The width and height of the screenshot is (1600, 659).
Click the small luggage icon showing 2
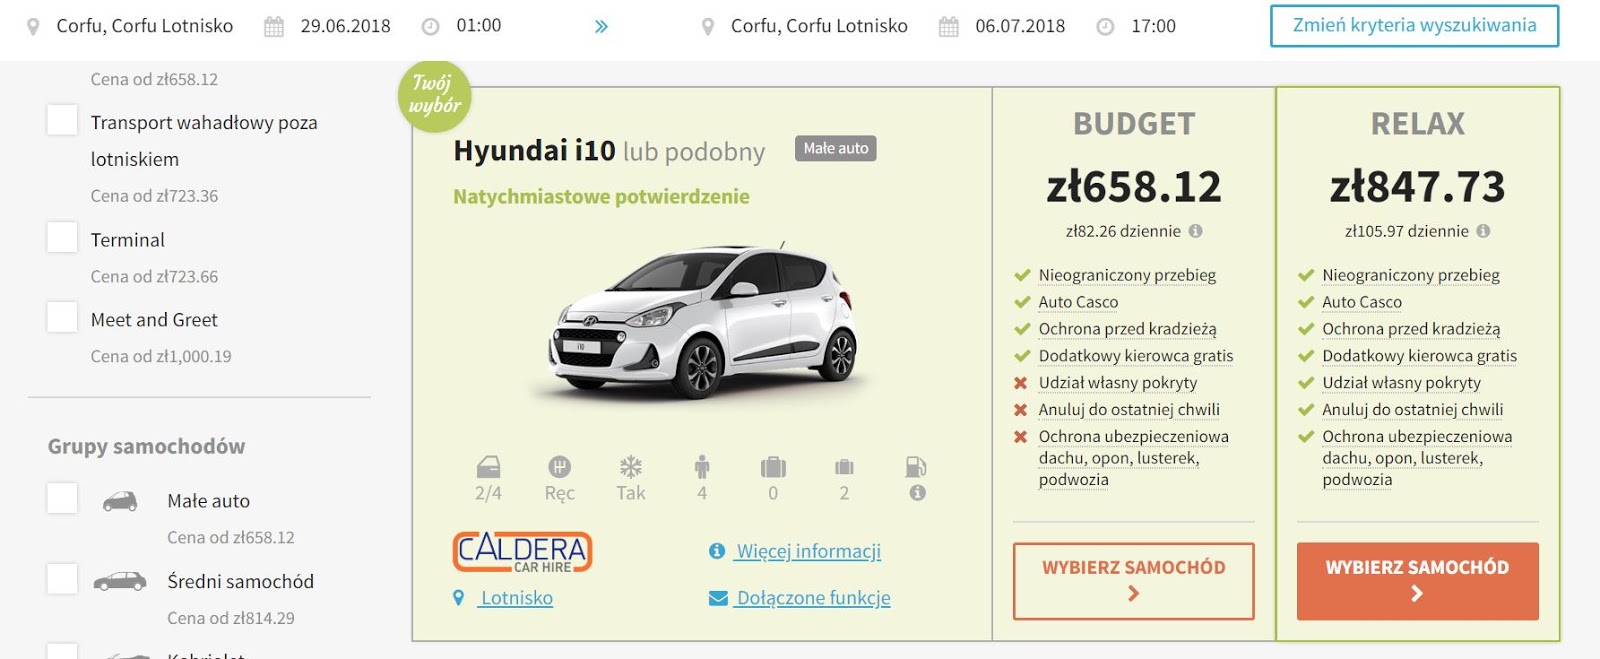pos(844,467)
